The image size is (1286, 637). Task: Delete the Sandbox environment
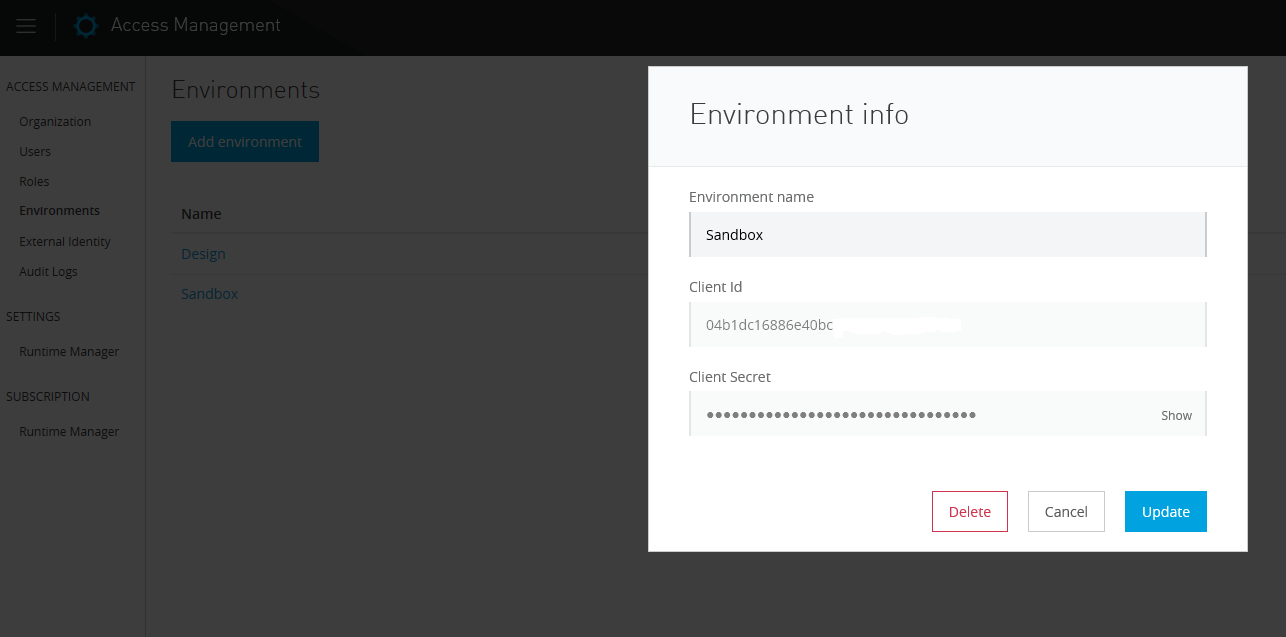[x=969, y=511]
